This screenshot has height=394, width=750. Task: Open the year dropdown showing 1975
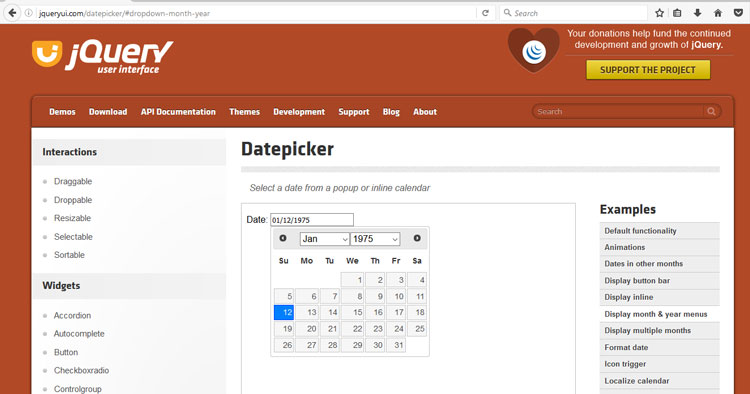[375, 239]
